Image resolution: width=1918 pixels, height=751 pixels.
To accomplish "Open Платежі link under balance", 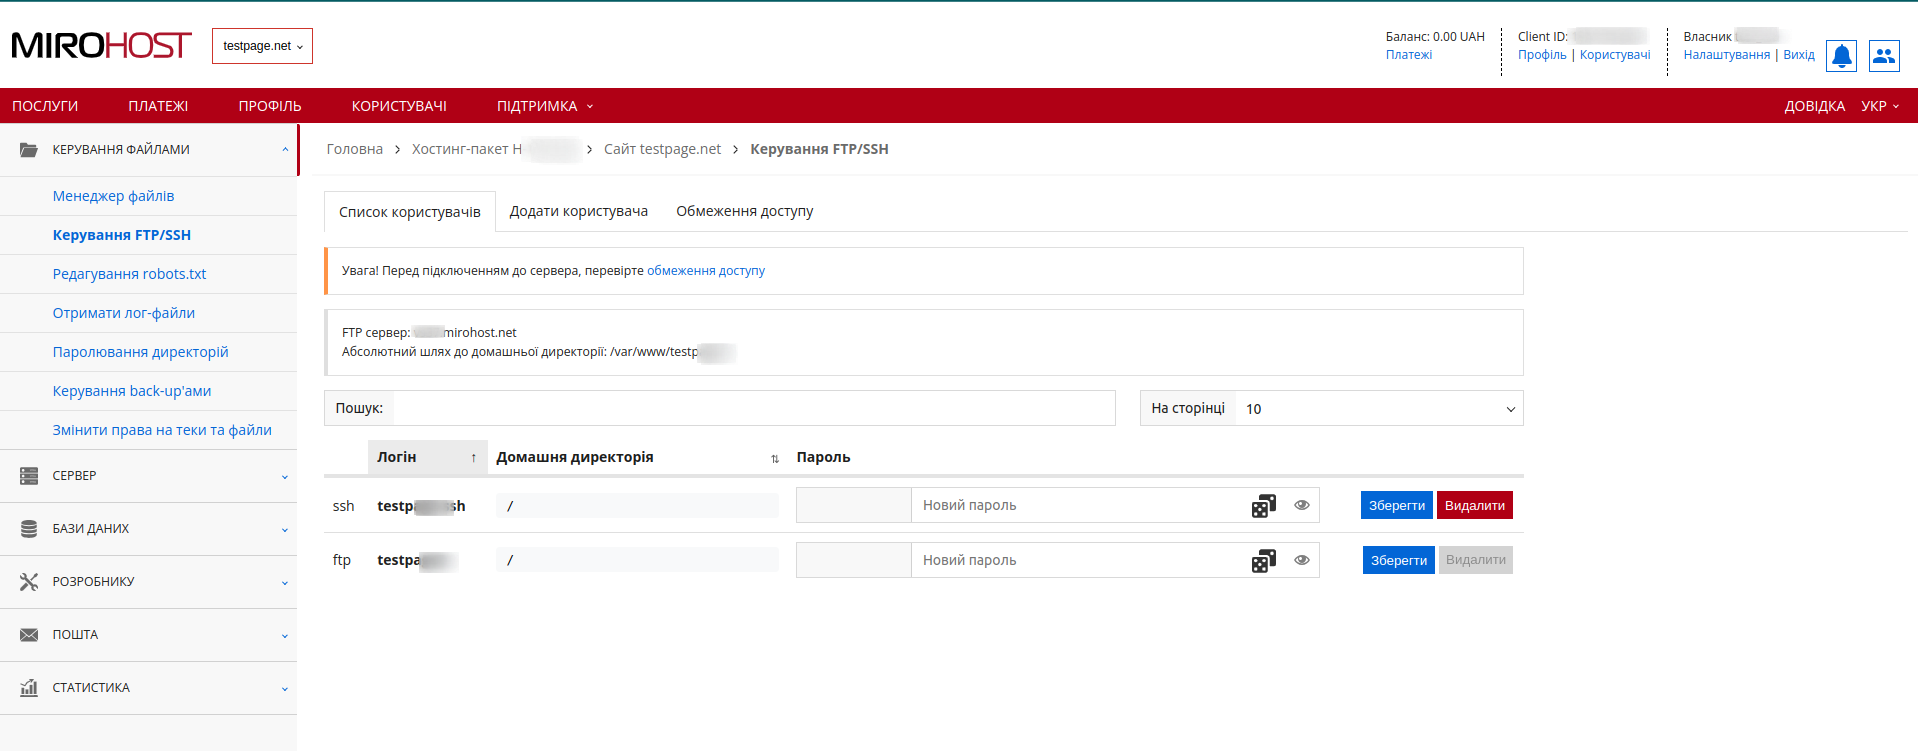I will click(x=1409, y=55).
